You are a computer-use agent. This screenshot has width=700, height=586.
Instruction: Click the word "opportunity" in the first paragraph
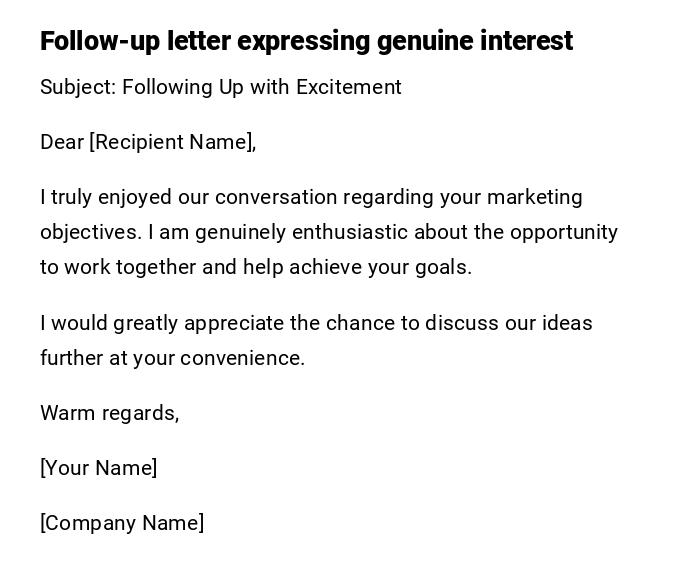tap(563, 232)
